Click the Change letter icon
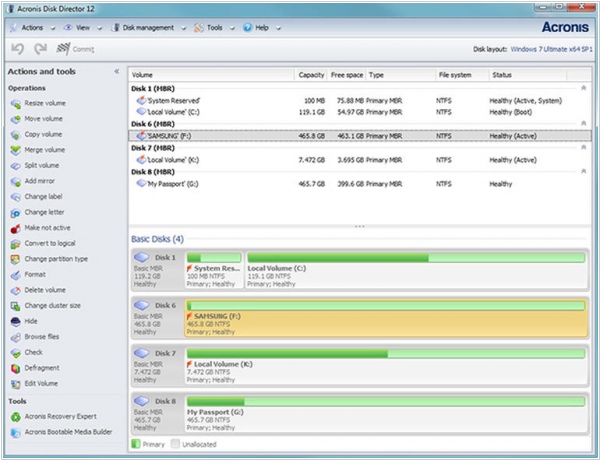 pos(16,213)
